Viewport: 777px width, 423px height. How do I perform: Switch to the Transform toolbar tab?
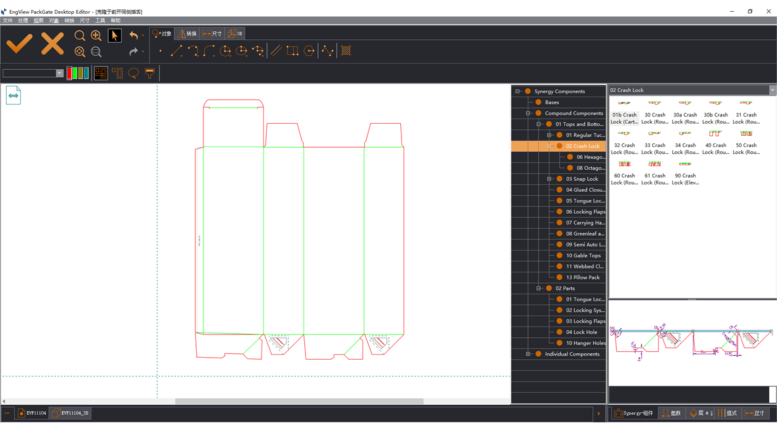(x=187, y=34)
